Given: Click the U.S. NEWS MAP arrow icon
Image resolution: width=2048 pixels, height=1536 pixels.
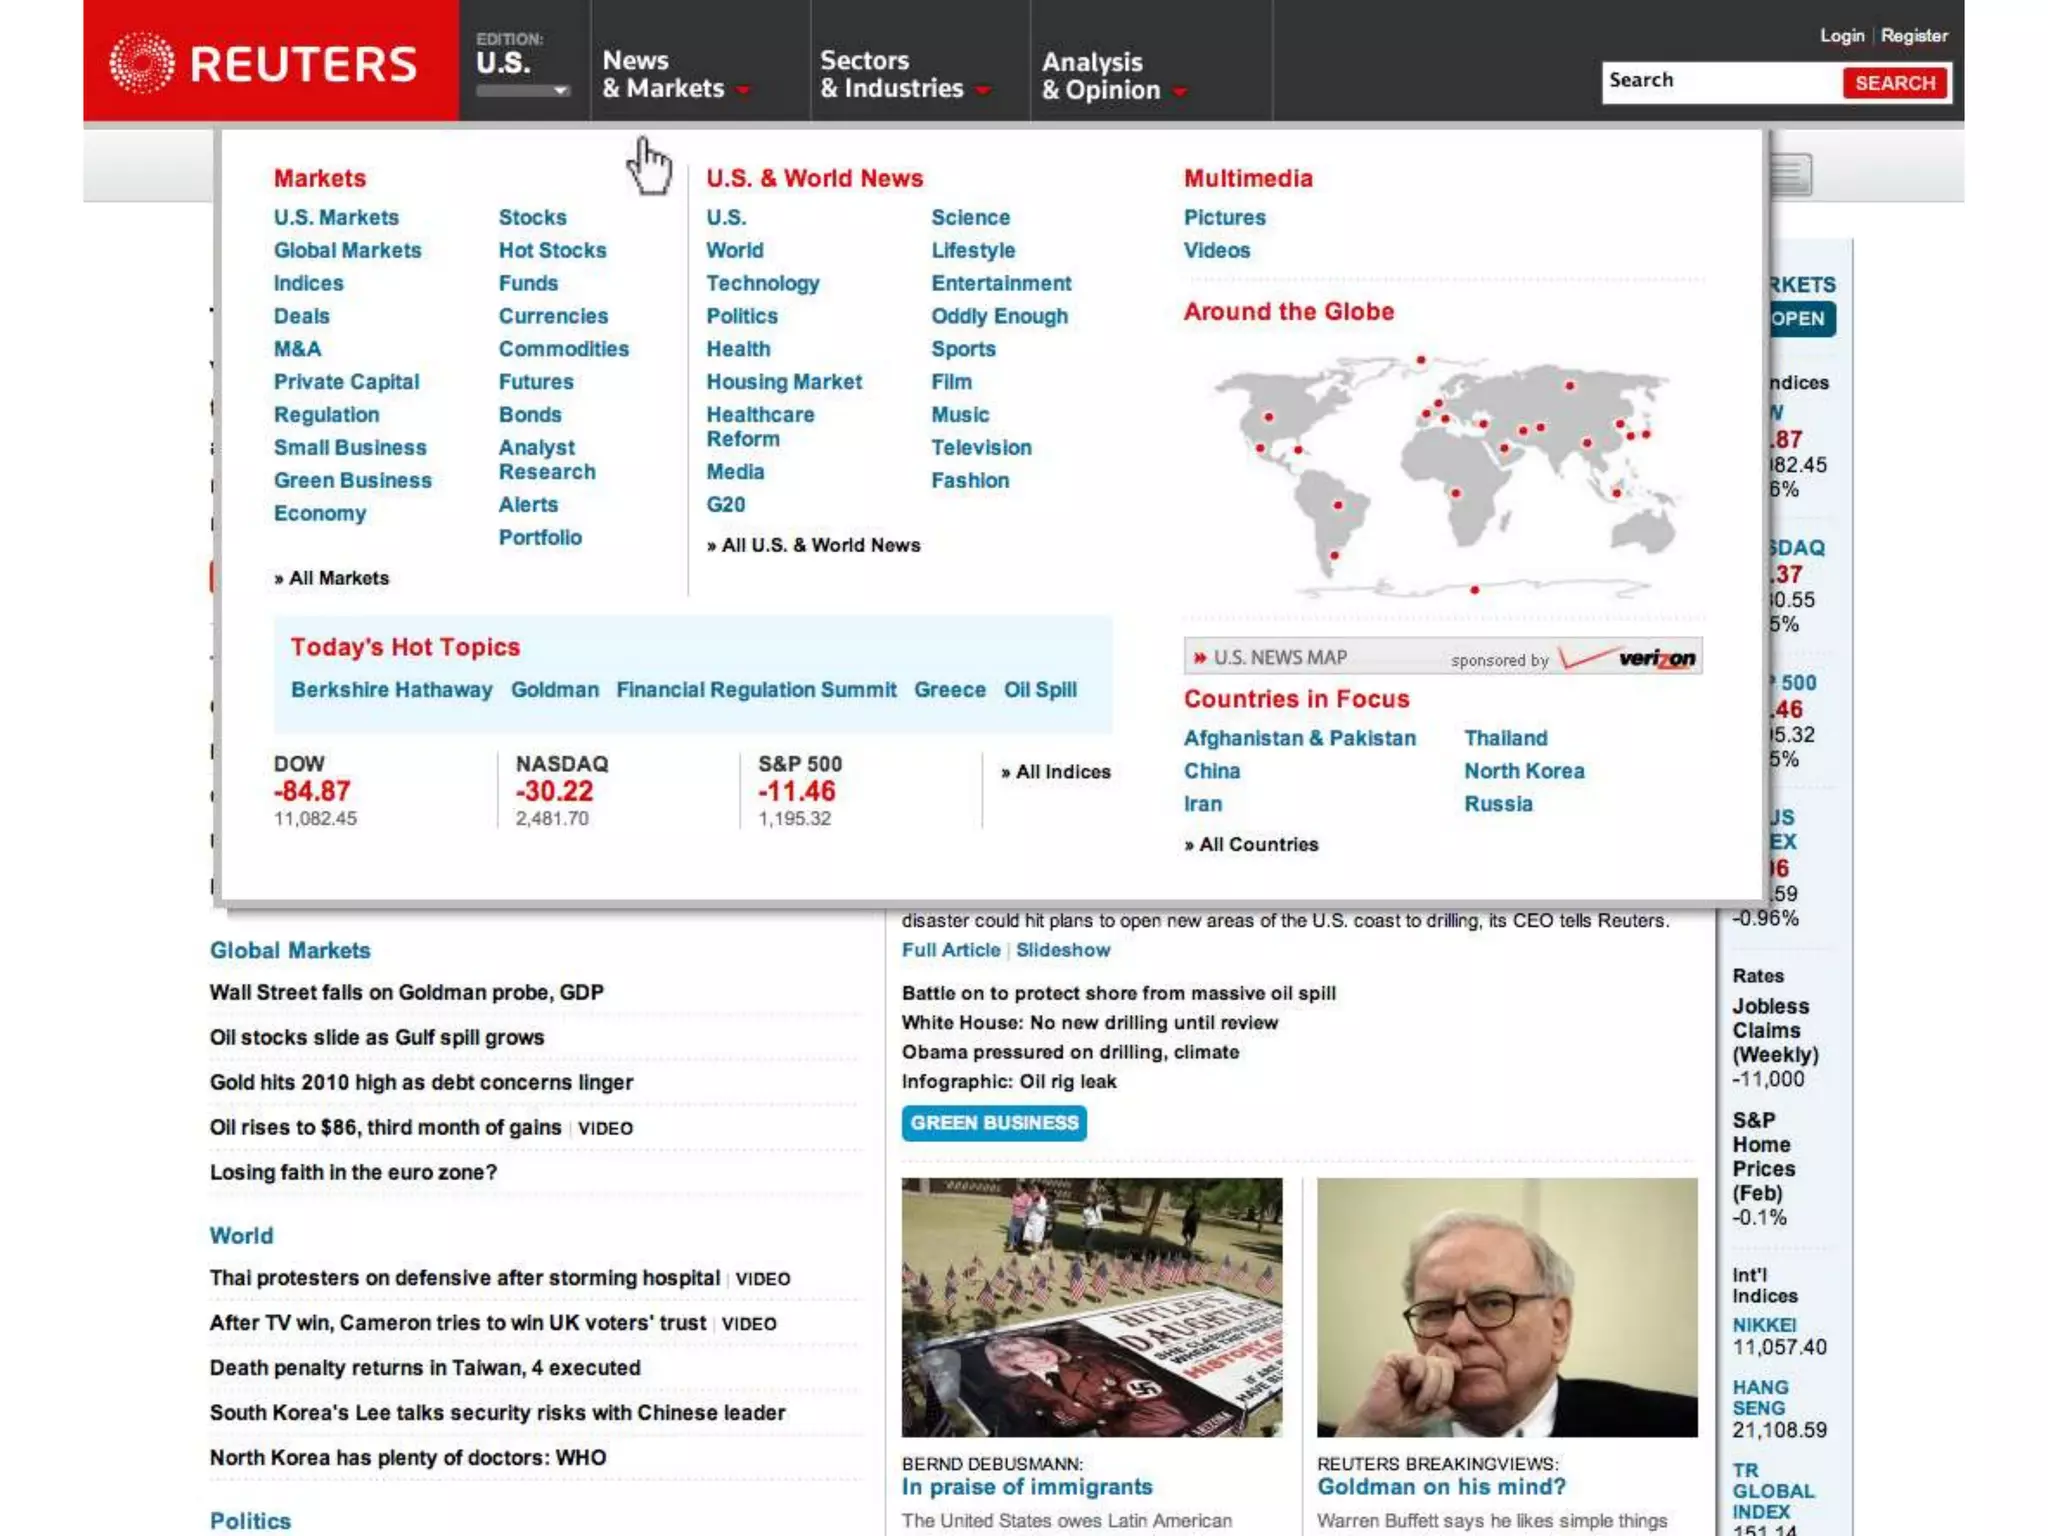Looking at the screenshot, I should pos(1199,658).
